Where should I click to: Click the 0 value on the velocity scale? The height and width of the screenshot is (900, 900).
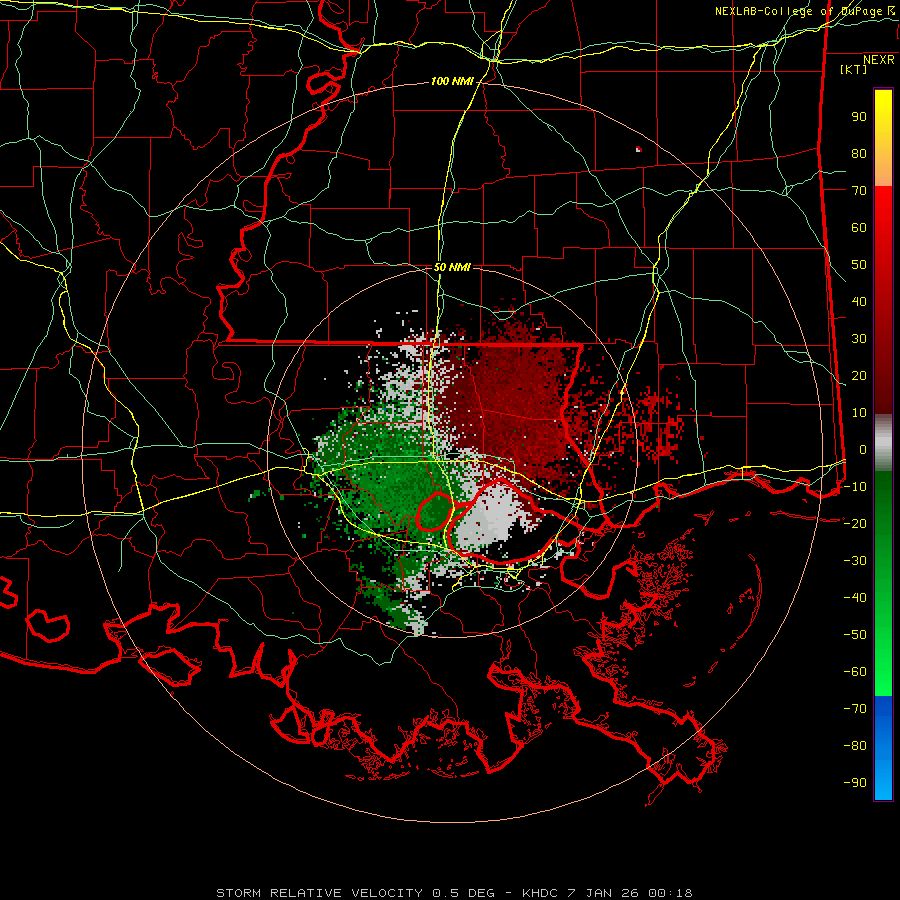[x=863, y=450]
